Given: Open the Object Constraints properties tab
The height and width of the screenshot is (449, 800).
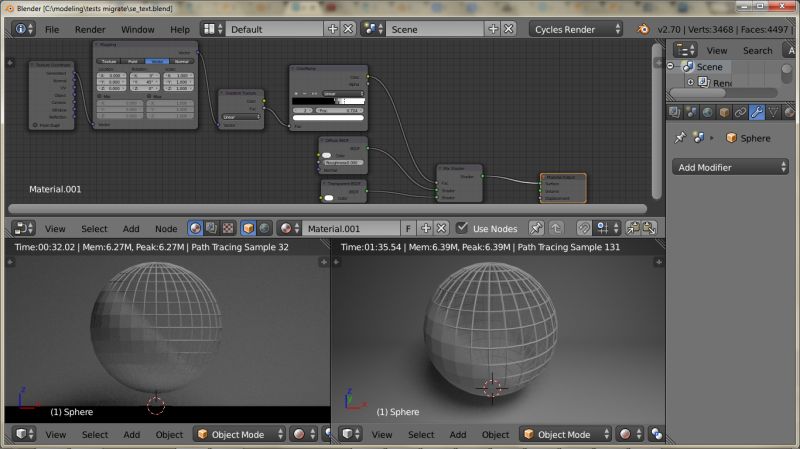Looking at the screenshot, I should tap(740, 112).
